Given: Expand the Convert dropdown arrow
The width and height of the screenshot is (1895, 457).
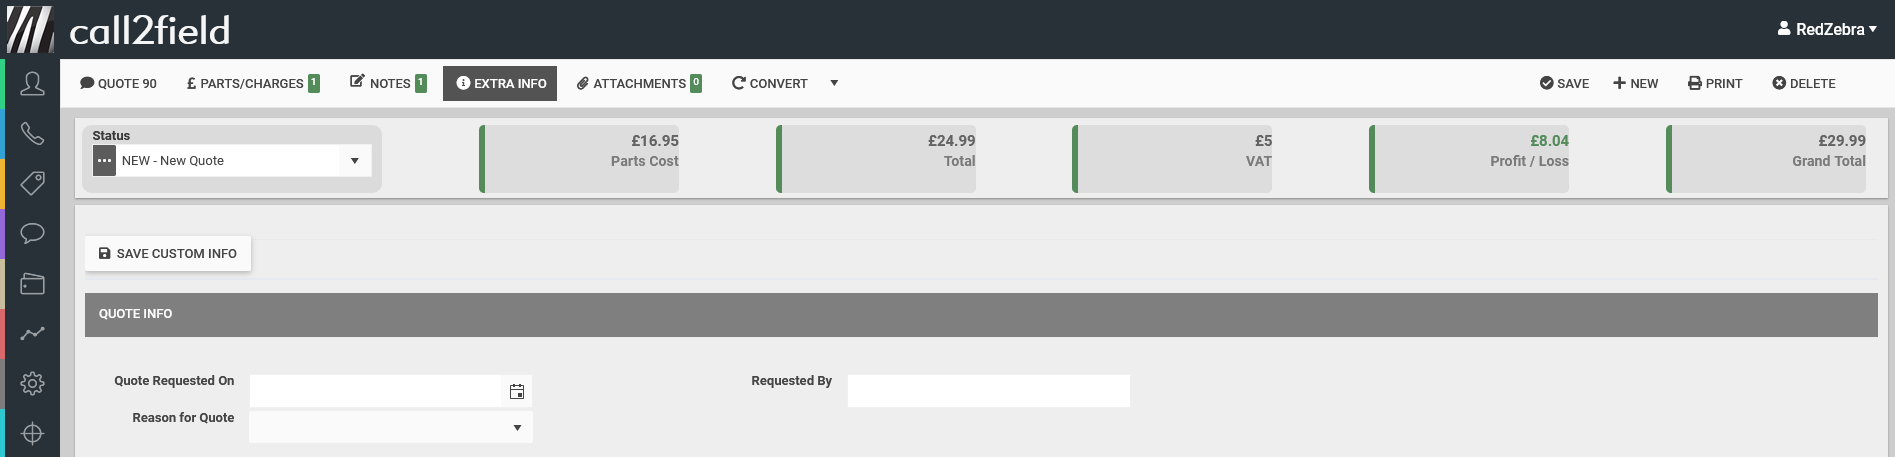Looking at the screenshot, I should click(834, 83).
